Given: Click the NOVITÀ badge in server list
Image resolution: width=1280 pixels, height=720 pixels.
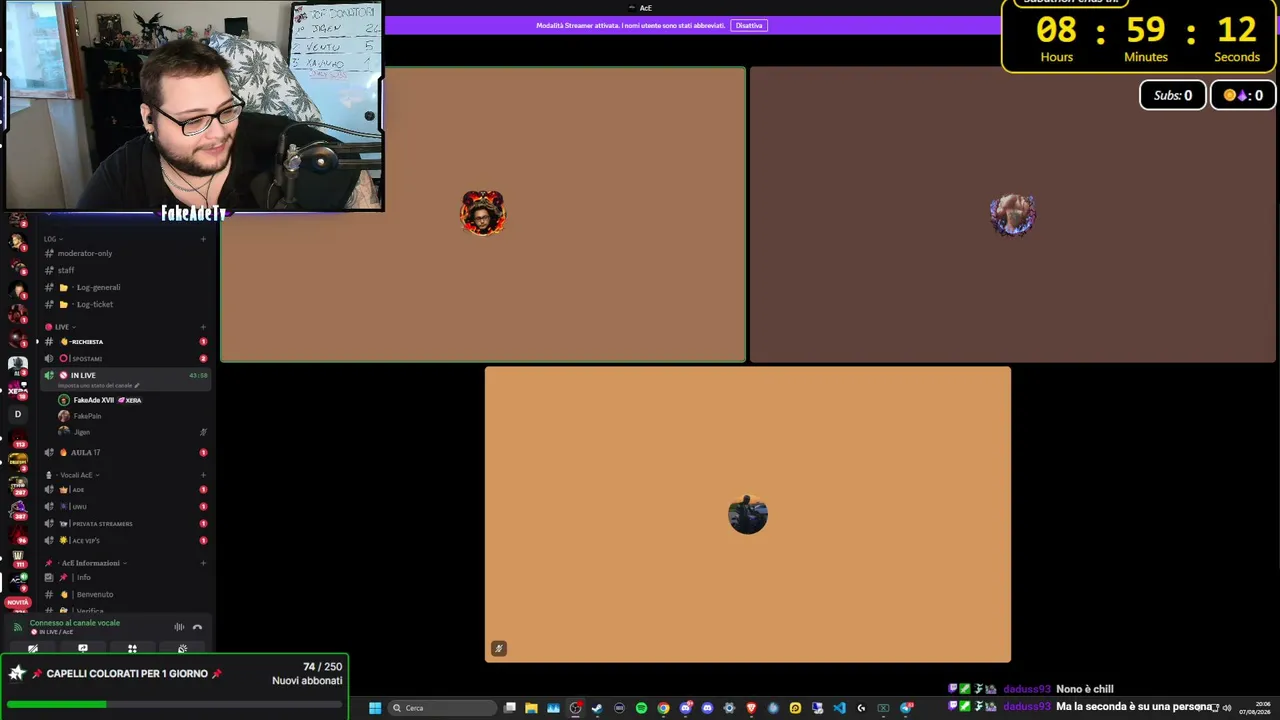Looking at the screenshot, I should (x=17, y=602).
